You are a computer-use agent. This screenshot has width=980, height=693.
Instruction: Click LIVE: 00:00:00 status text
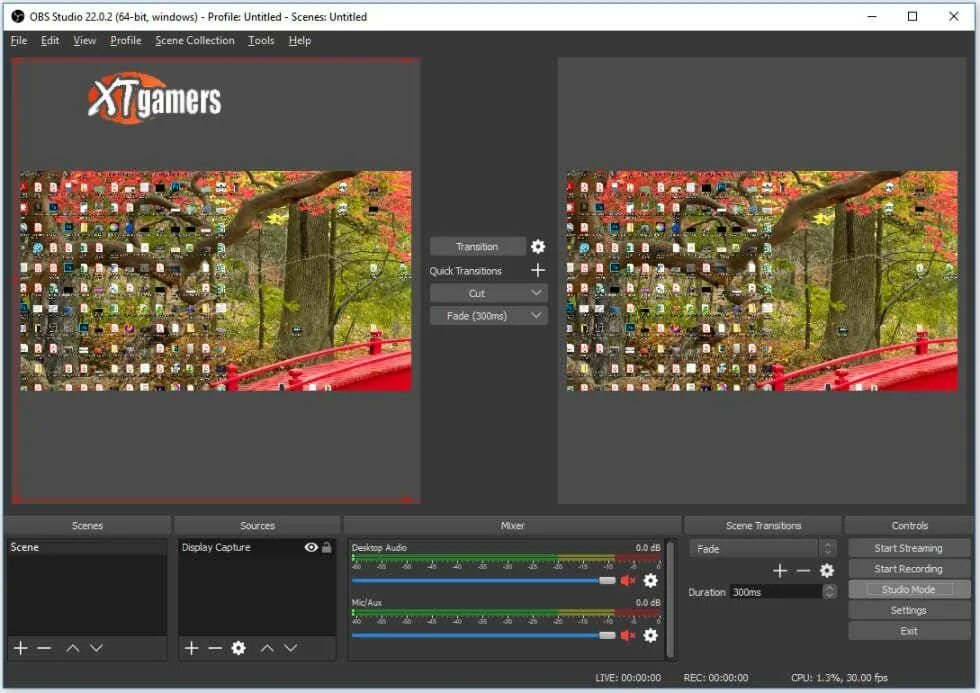pyautogui.click(x=628, y=677)
